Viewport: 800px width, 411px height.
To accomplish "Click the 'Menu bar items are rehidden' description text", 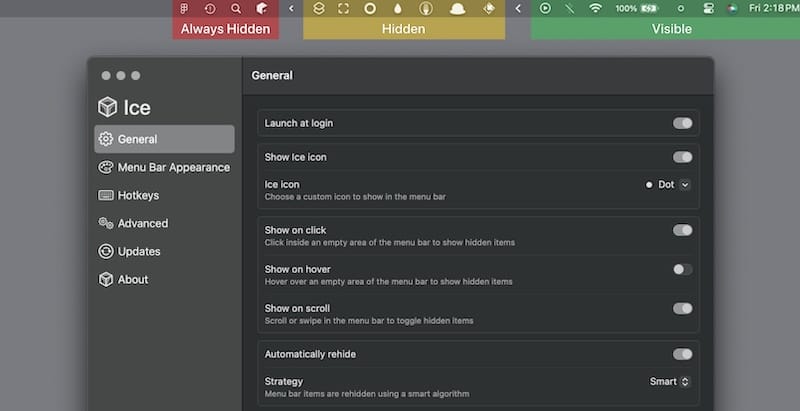I will click(x=367, y=394).
